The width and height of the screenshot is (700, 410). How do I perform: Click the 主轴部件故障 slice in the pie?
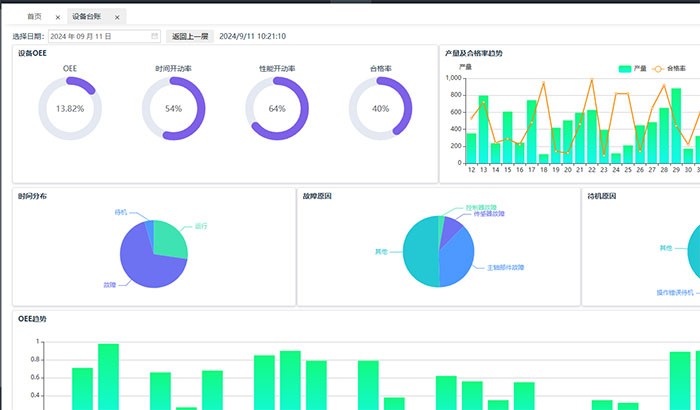tap(458, 259)
